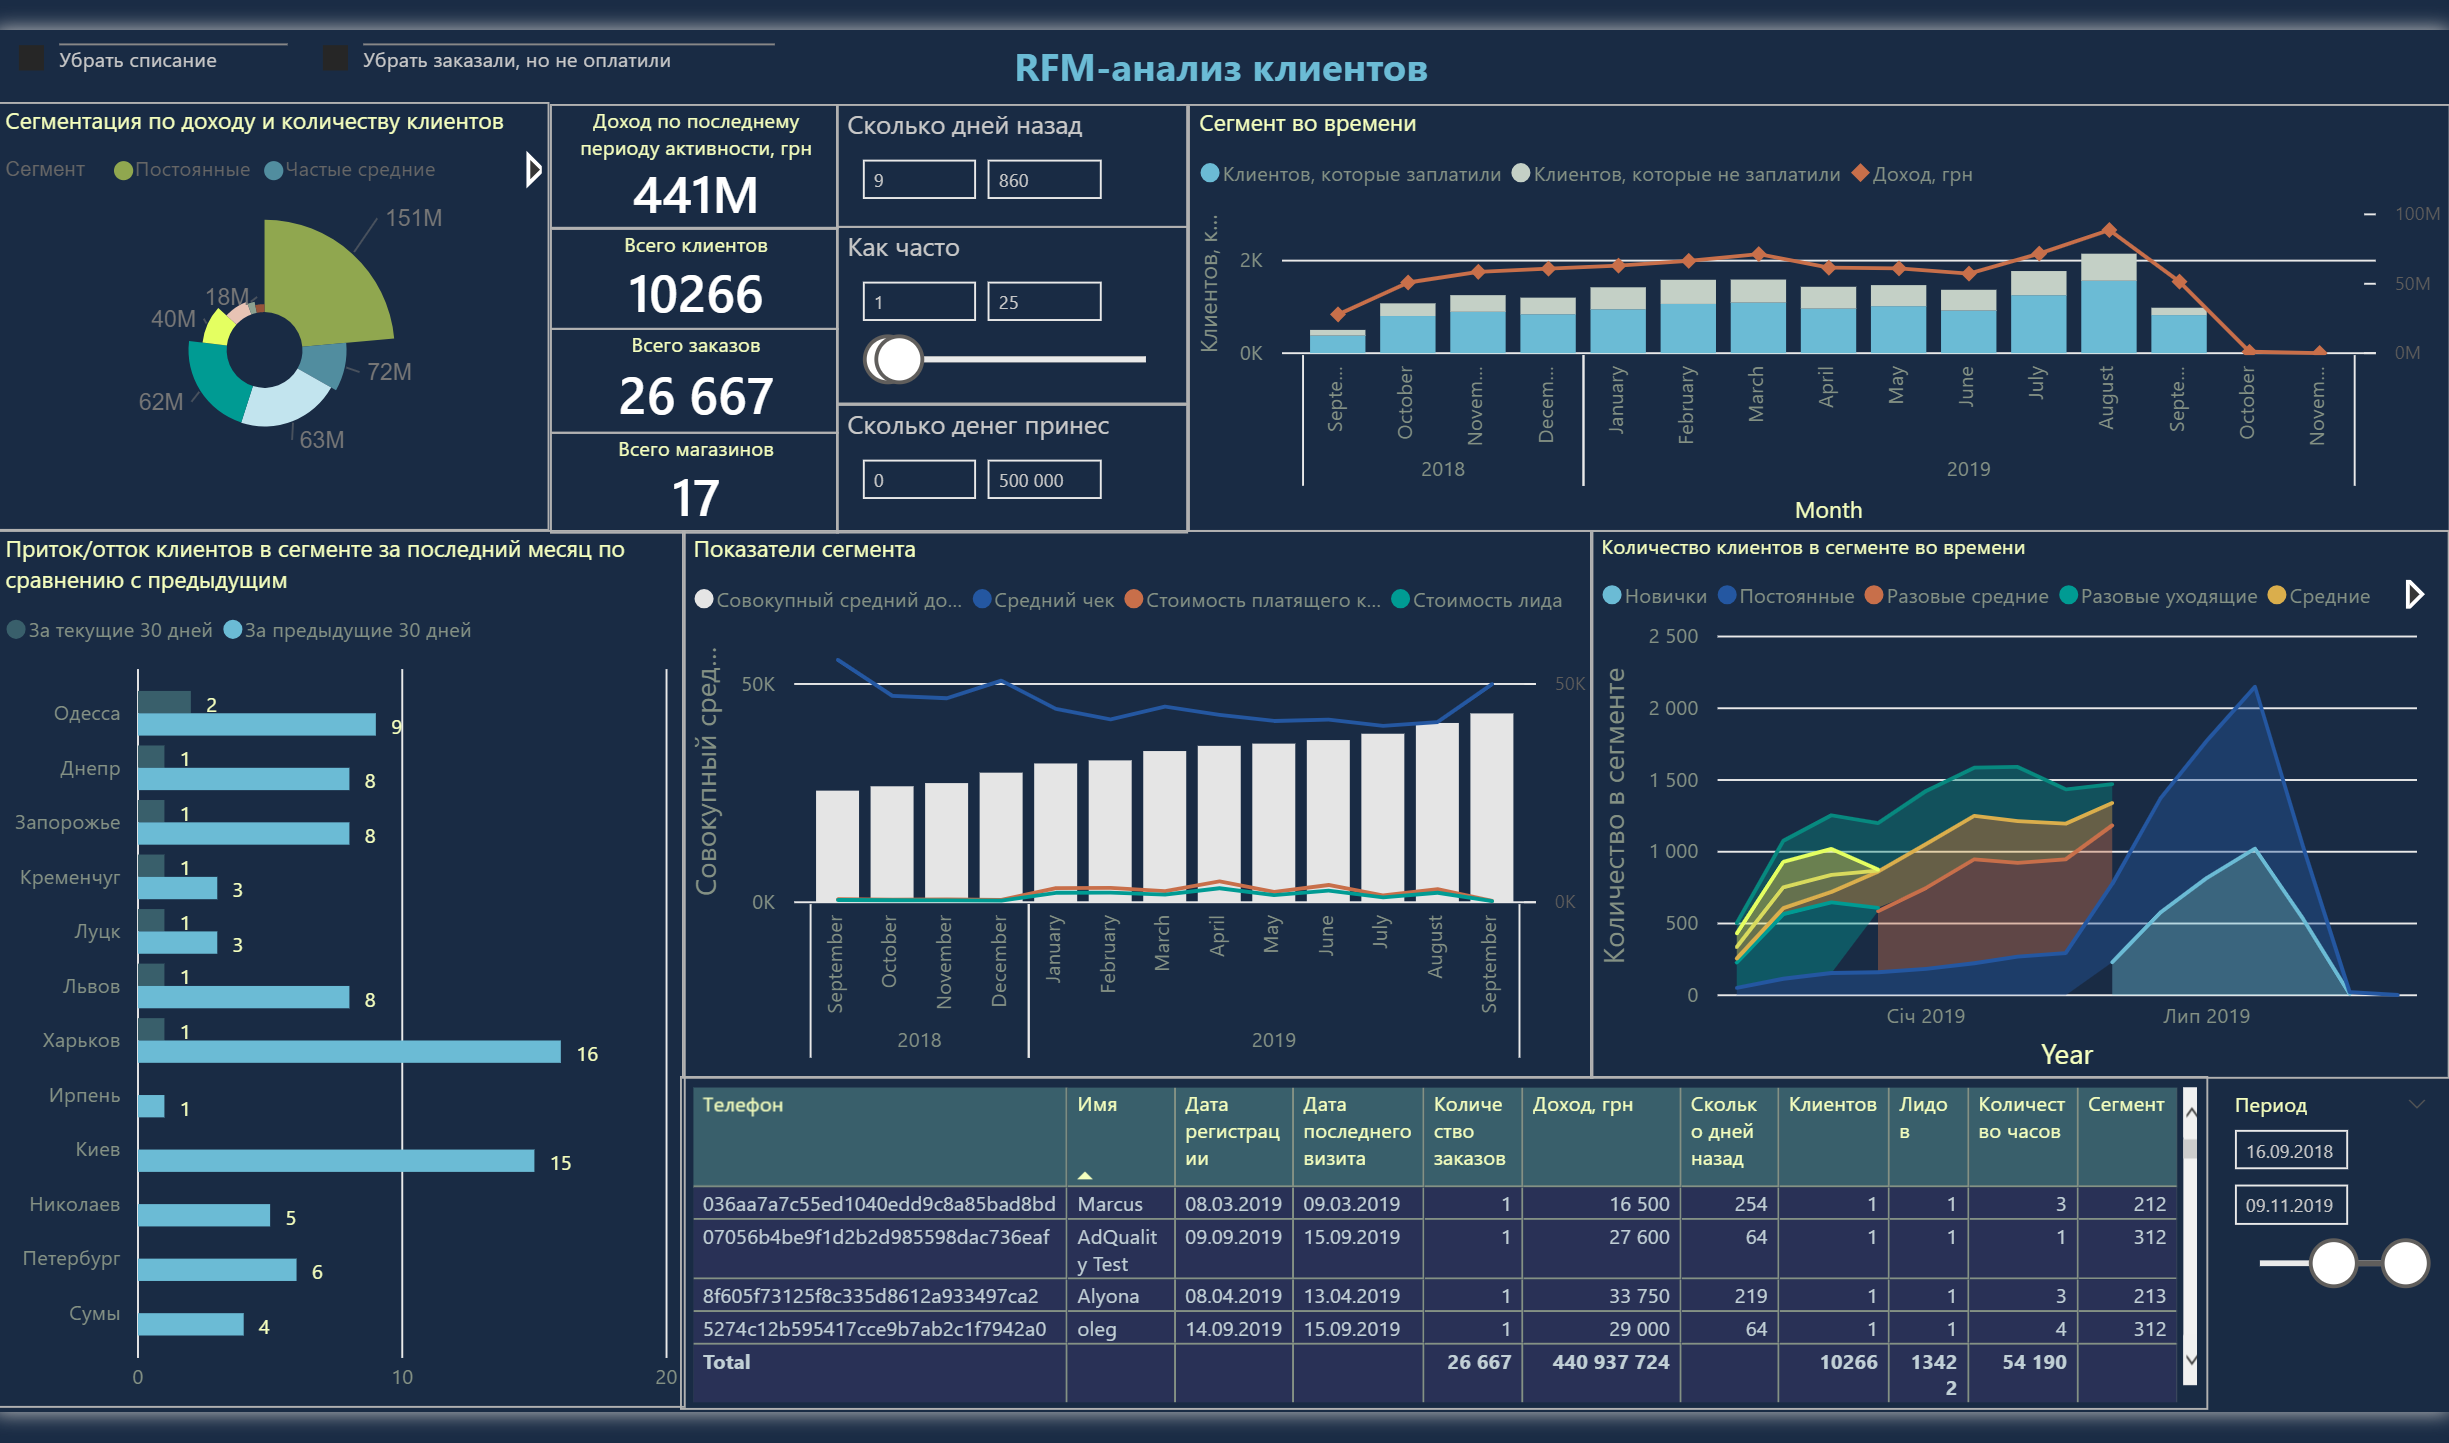Click 'Стоимость лида' legend item
This screenshot has width=2449, height=1443.
[x=1476, y=600]
